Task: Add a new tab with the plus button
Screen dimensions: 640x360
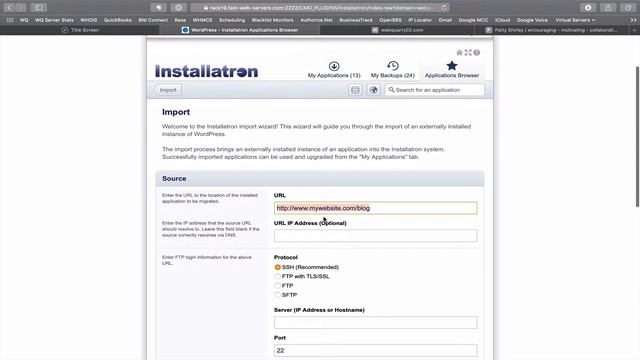Action: 634,30
